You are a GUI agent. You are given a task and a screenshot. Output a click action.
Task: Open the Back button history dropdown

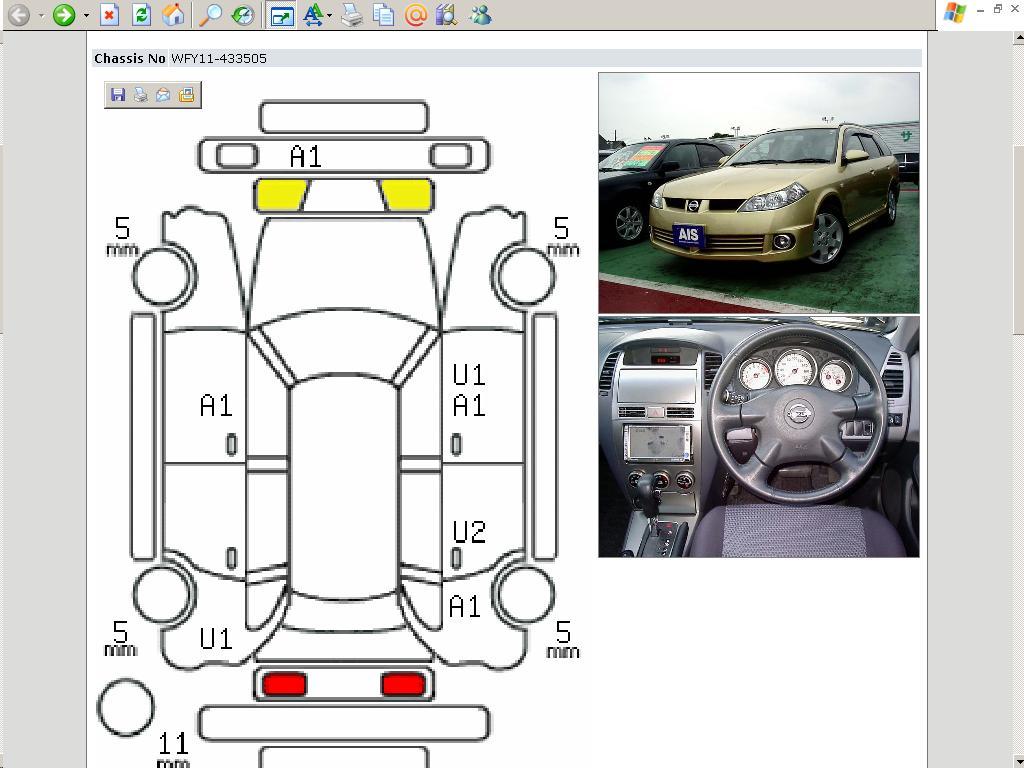click(40, 15)
